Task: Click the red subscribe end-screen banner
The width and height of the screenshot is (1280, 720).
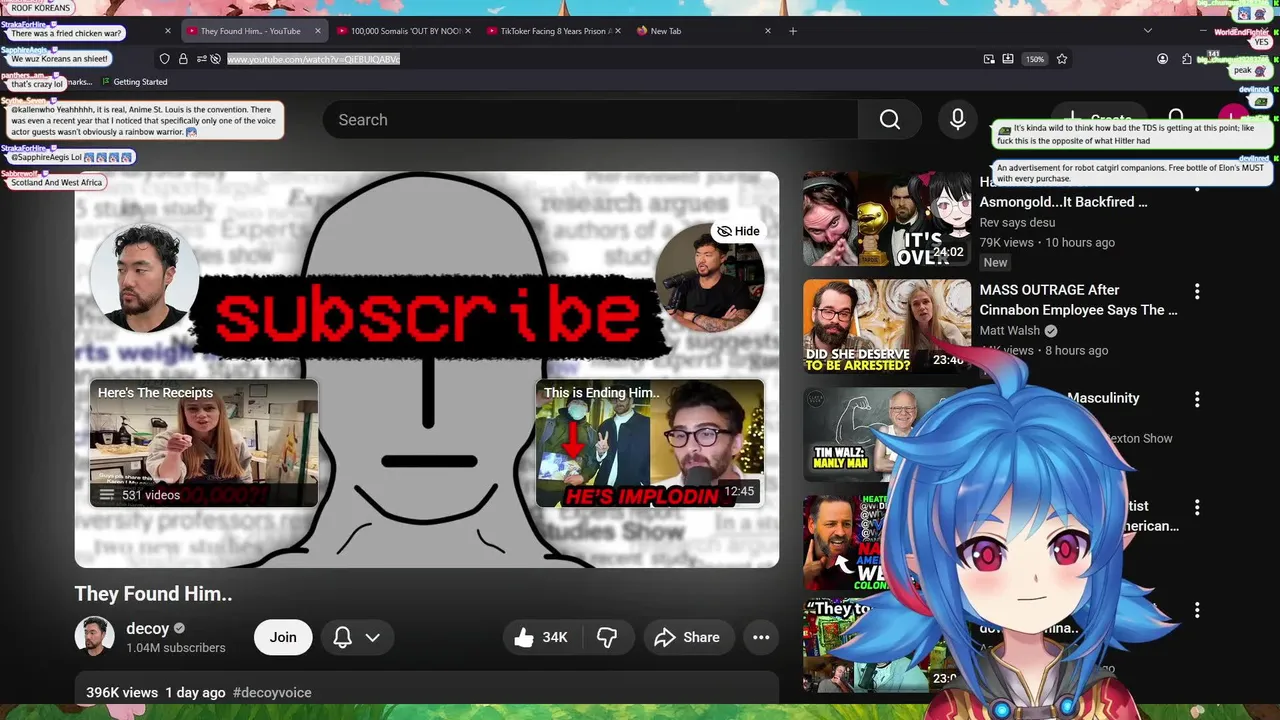Action: click(430, 314)
